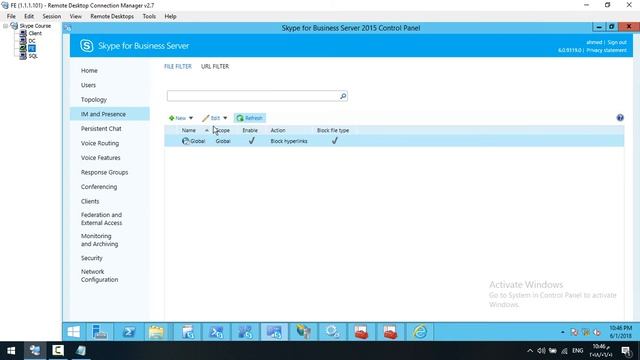This screenshot has width=640, height=360.
Task: Open the Response Groups section
Action: (x=104, y=172)
